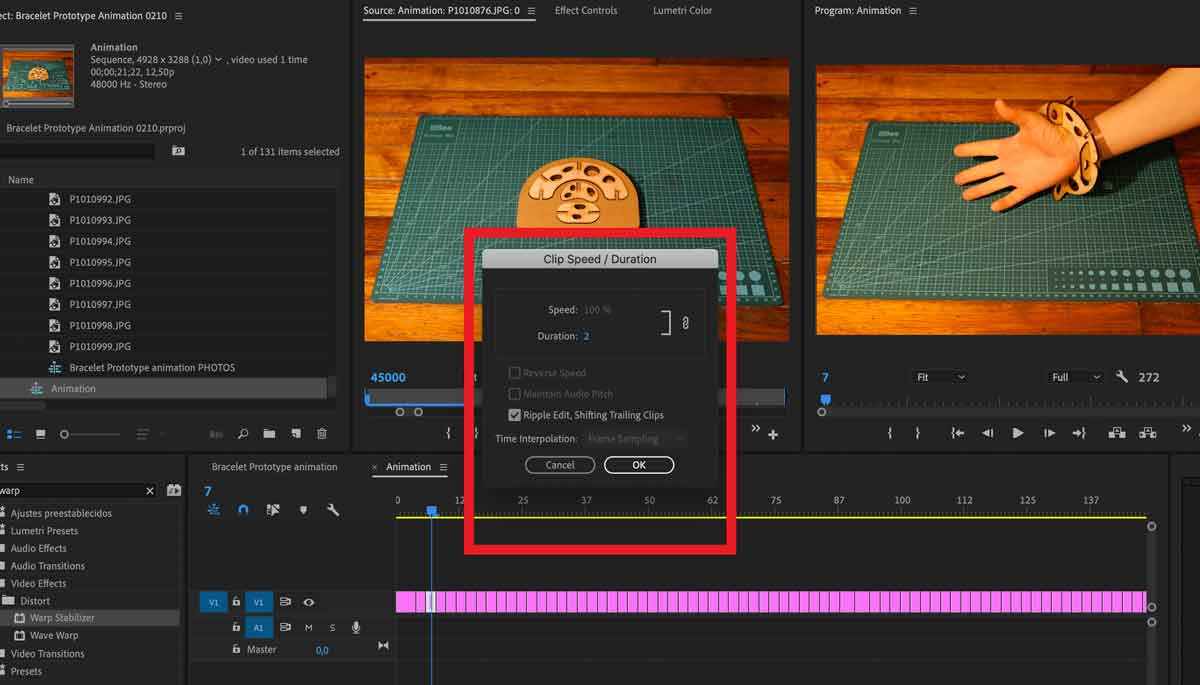Mute audio track A1
Screen dimensions: 1200x685
click(x=309, y=627)
